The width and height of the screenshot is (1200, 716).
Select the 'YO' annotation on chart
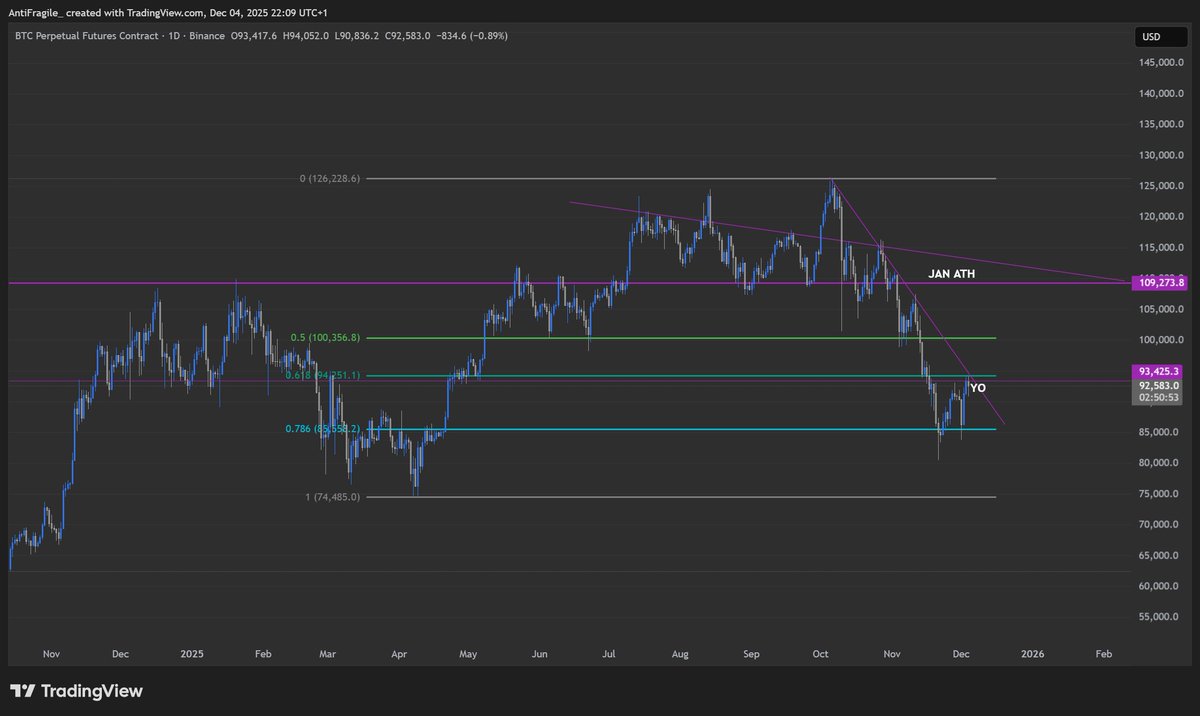978,387
